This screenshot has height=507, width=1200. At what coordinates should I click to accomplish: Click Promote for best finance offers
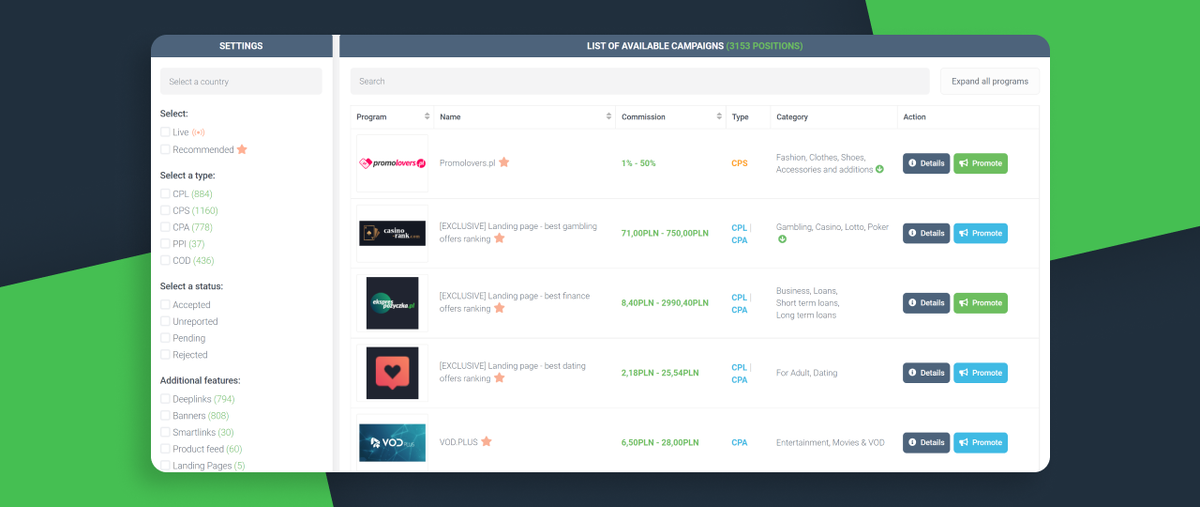point(981,303)
